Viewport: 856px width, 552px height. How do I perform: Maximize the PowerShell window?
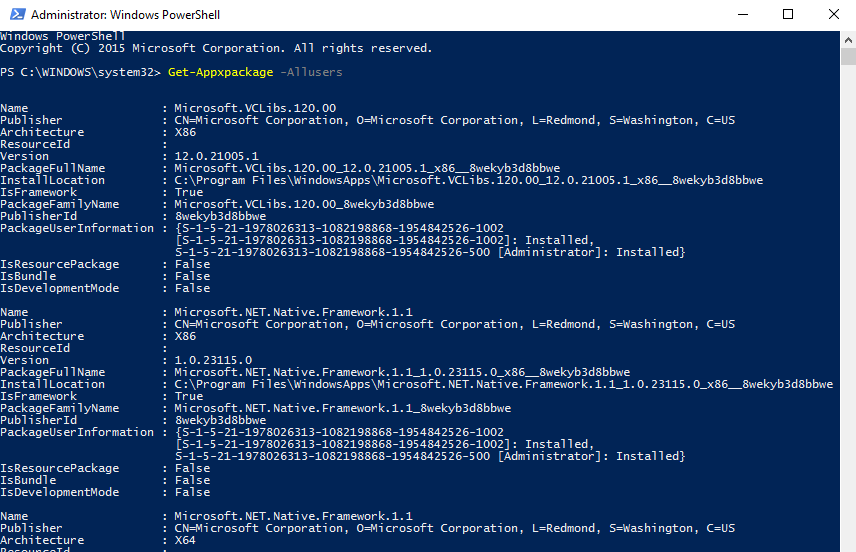788,15
